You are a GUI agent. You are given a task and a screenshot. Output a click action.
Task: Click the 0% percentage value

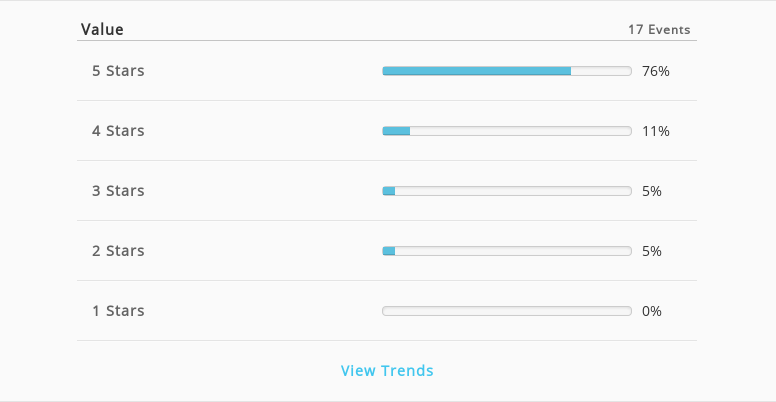(x=652, y=311)
